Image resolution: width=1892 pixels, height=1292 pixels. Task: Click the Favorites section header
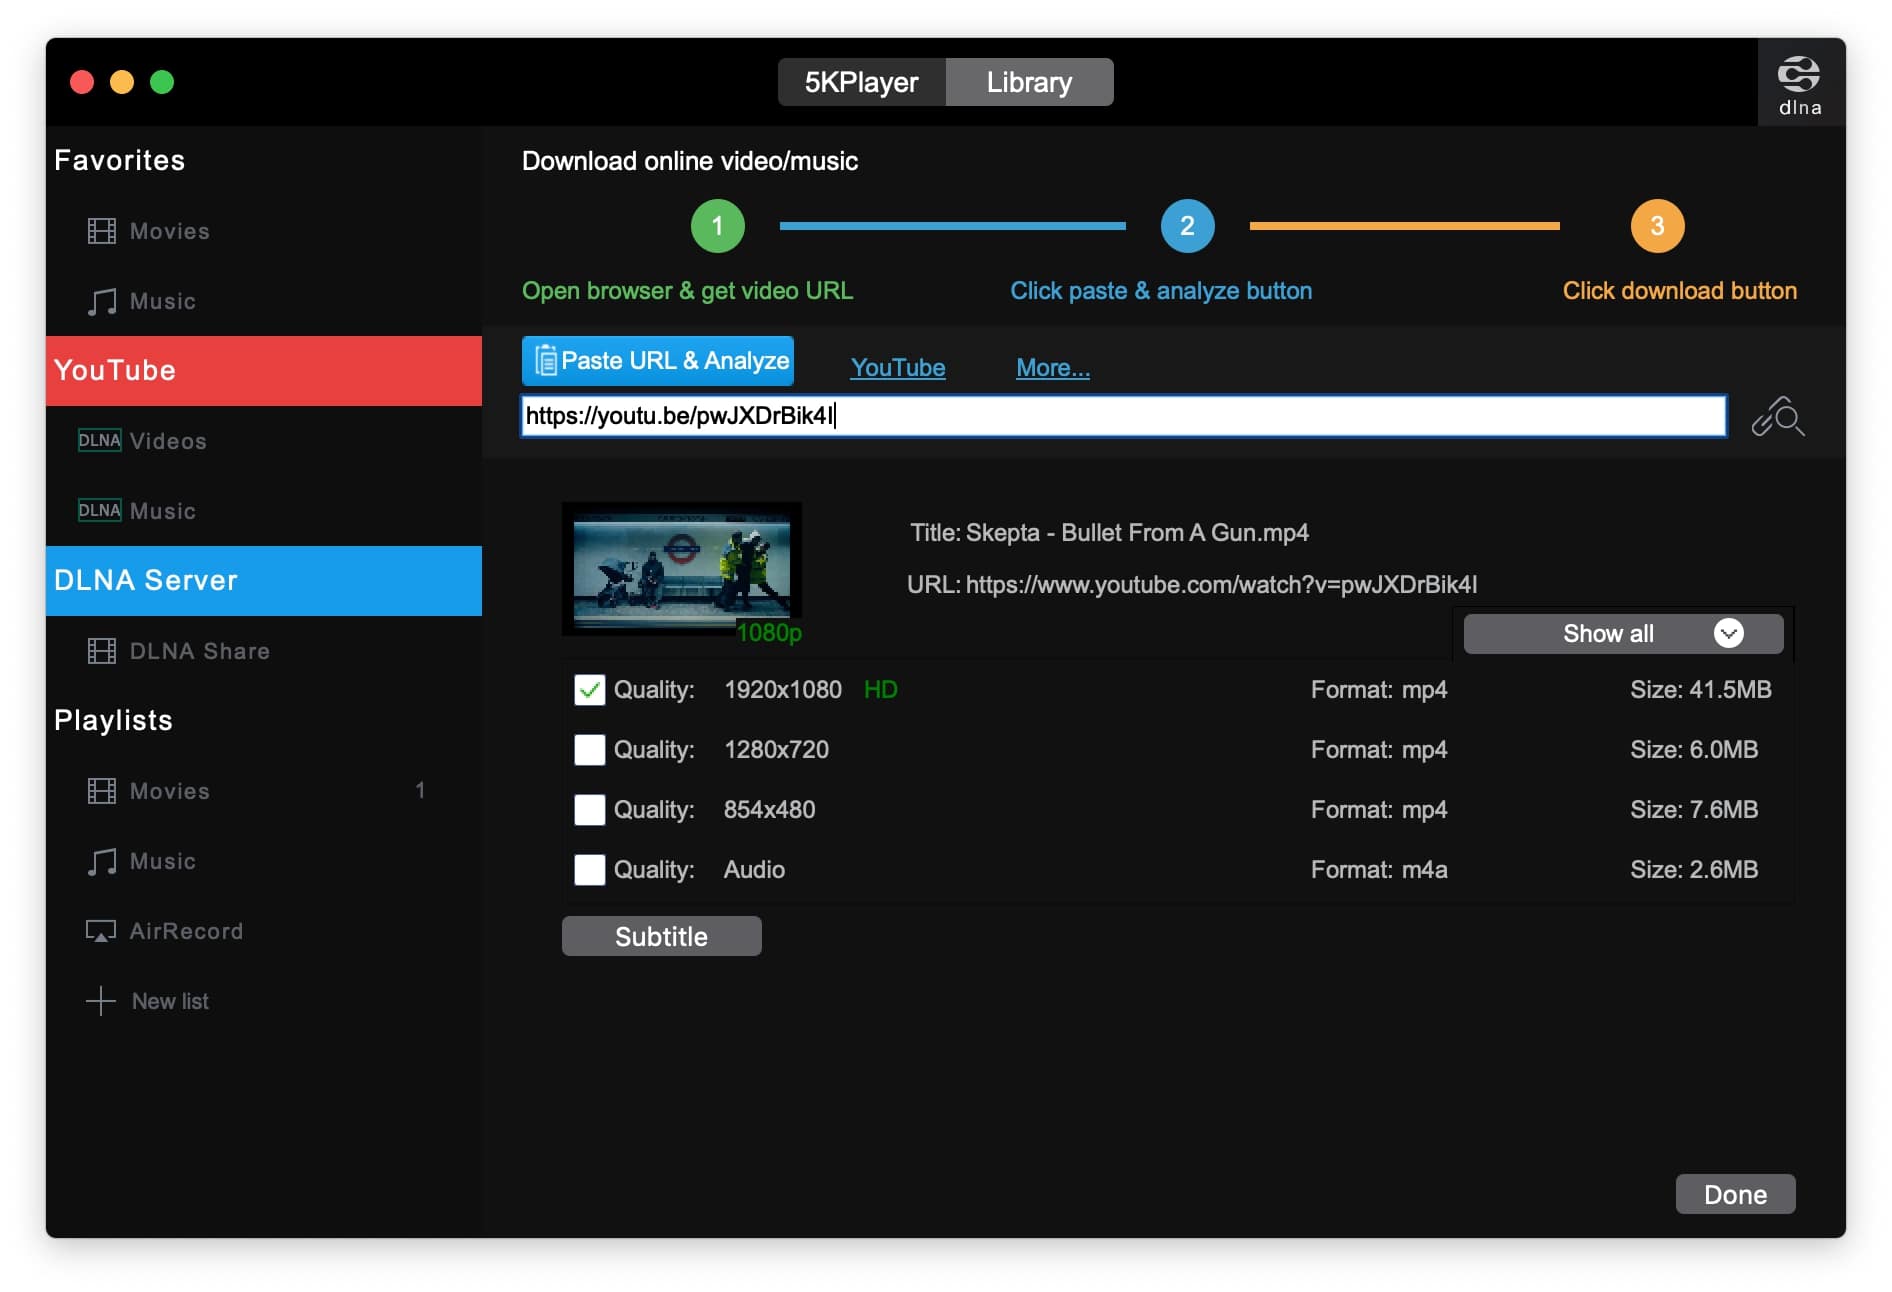pyautogui.click(x=120, y=161)
